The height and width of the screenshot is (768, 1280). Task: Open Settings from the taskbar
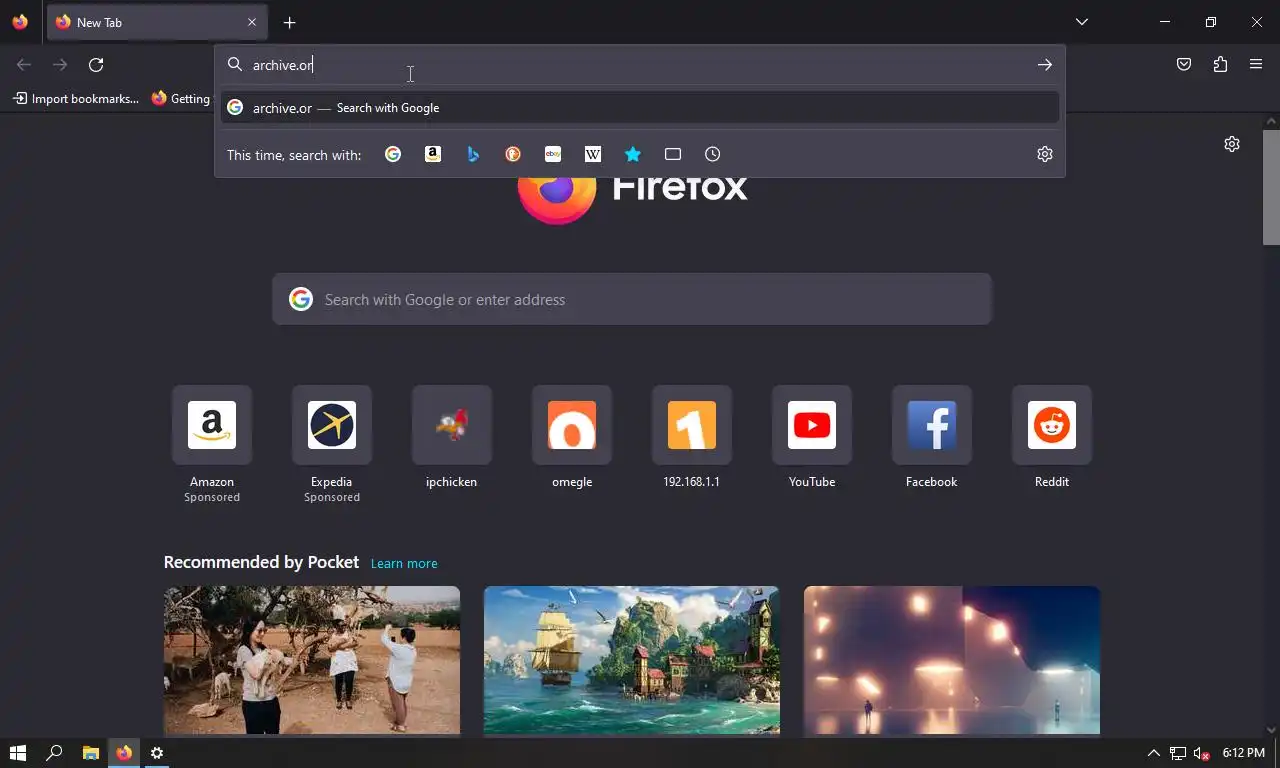[x=157, y=753]
